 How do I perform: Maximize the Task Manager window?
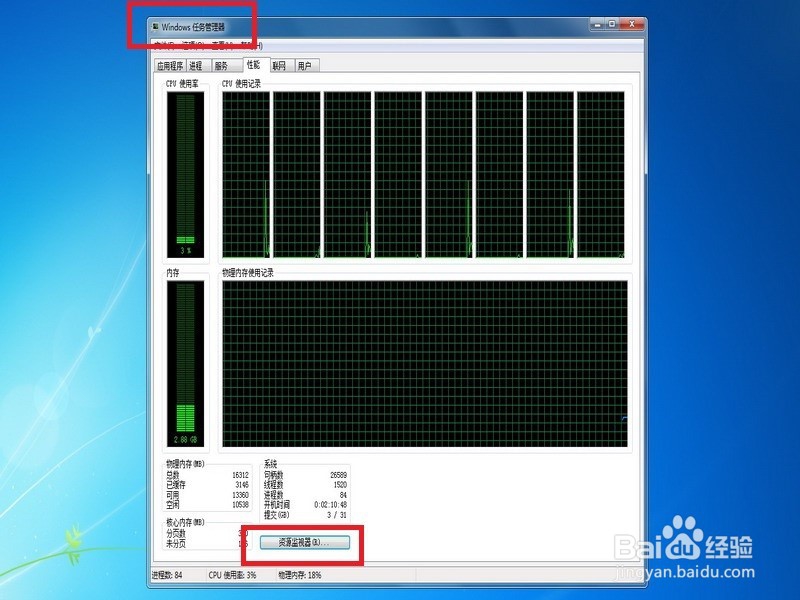[x=612, y=23]
